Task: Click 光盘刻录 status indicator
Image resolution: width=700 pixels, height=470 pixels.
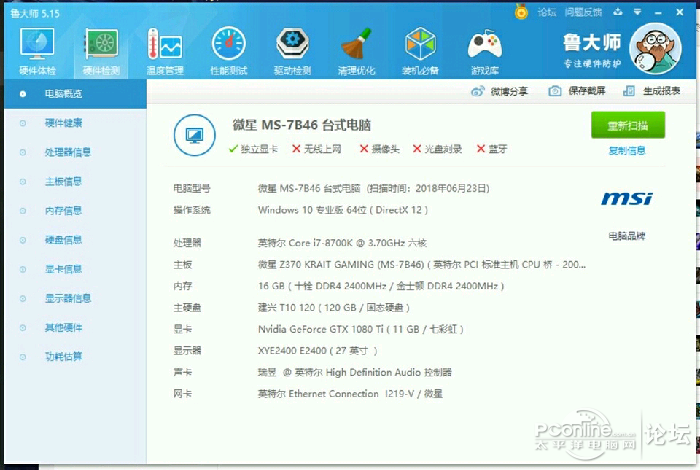Action: 438,149
